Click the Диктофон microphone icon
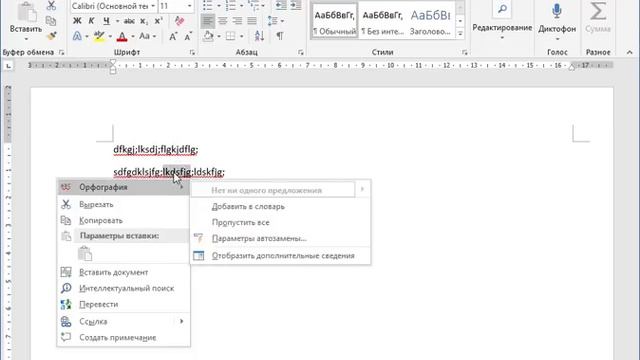640x360 pixels. click(x=557, y=11)
